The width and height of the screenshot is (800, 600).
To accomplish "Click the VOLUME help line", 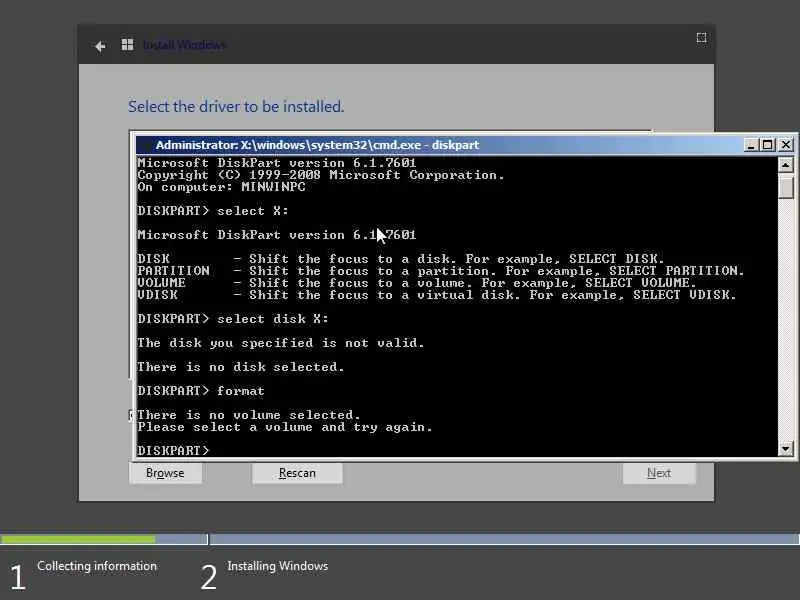I will 417,283.
